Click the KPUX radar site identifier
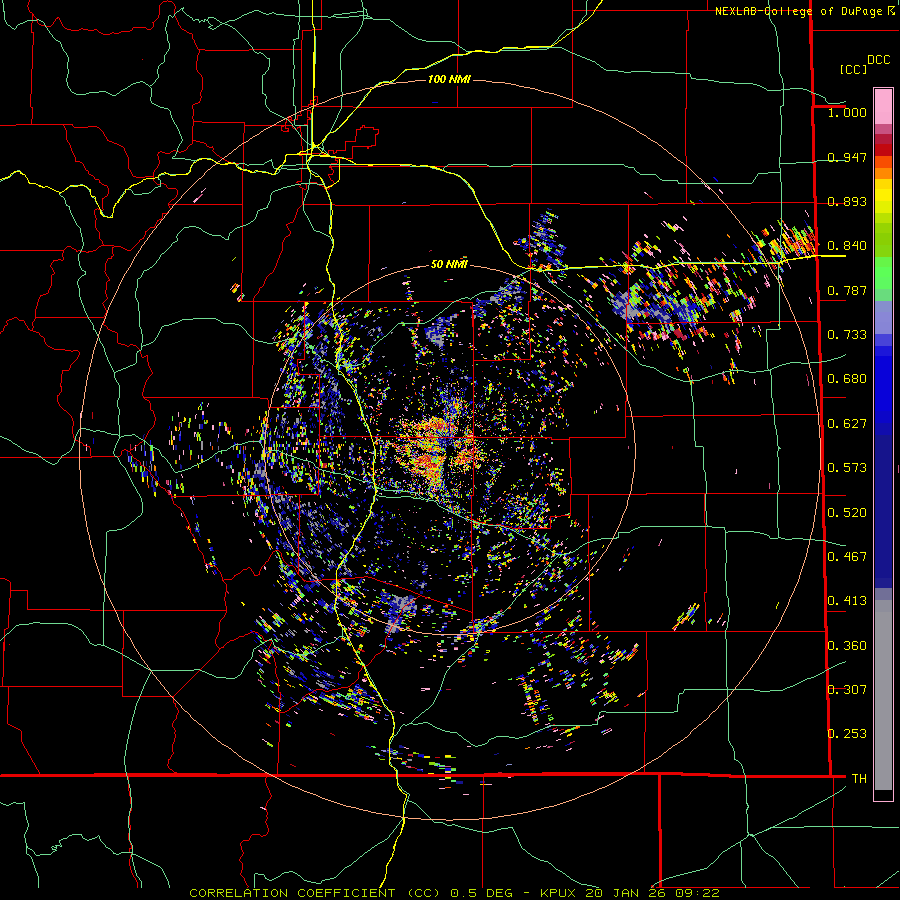The image size is (900, 900). pos(559,893)
